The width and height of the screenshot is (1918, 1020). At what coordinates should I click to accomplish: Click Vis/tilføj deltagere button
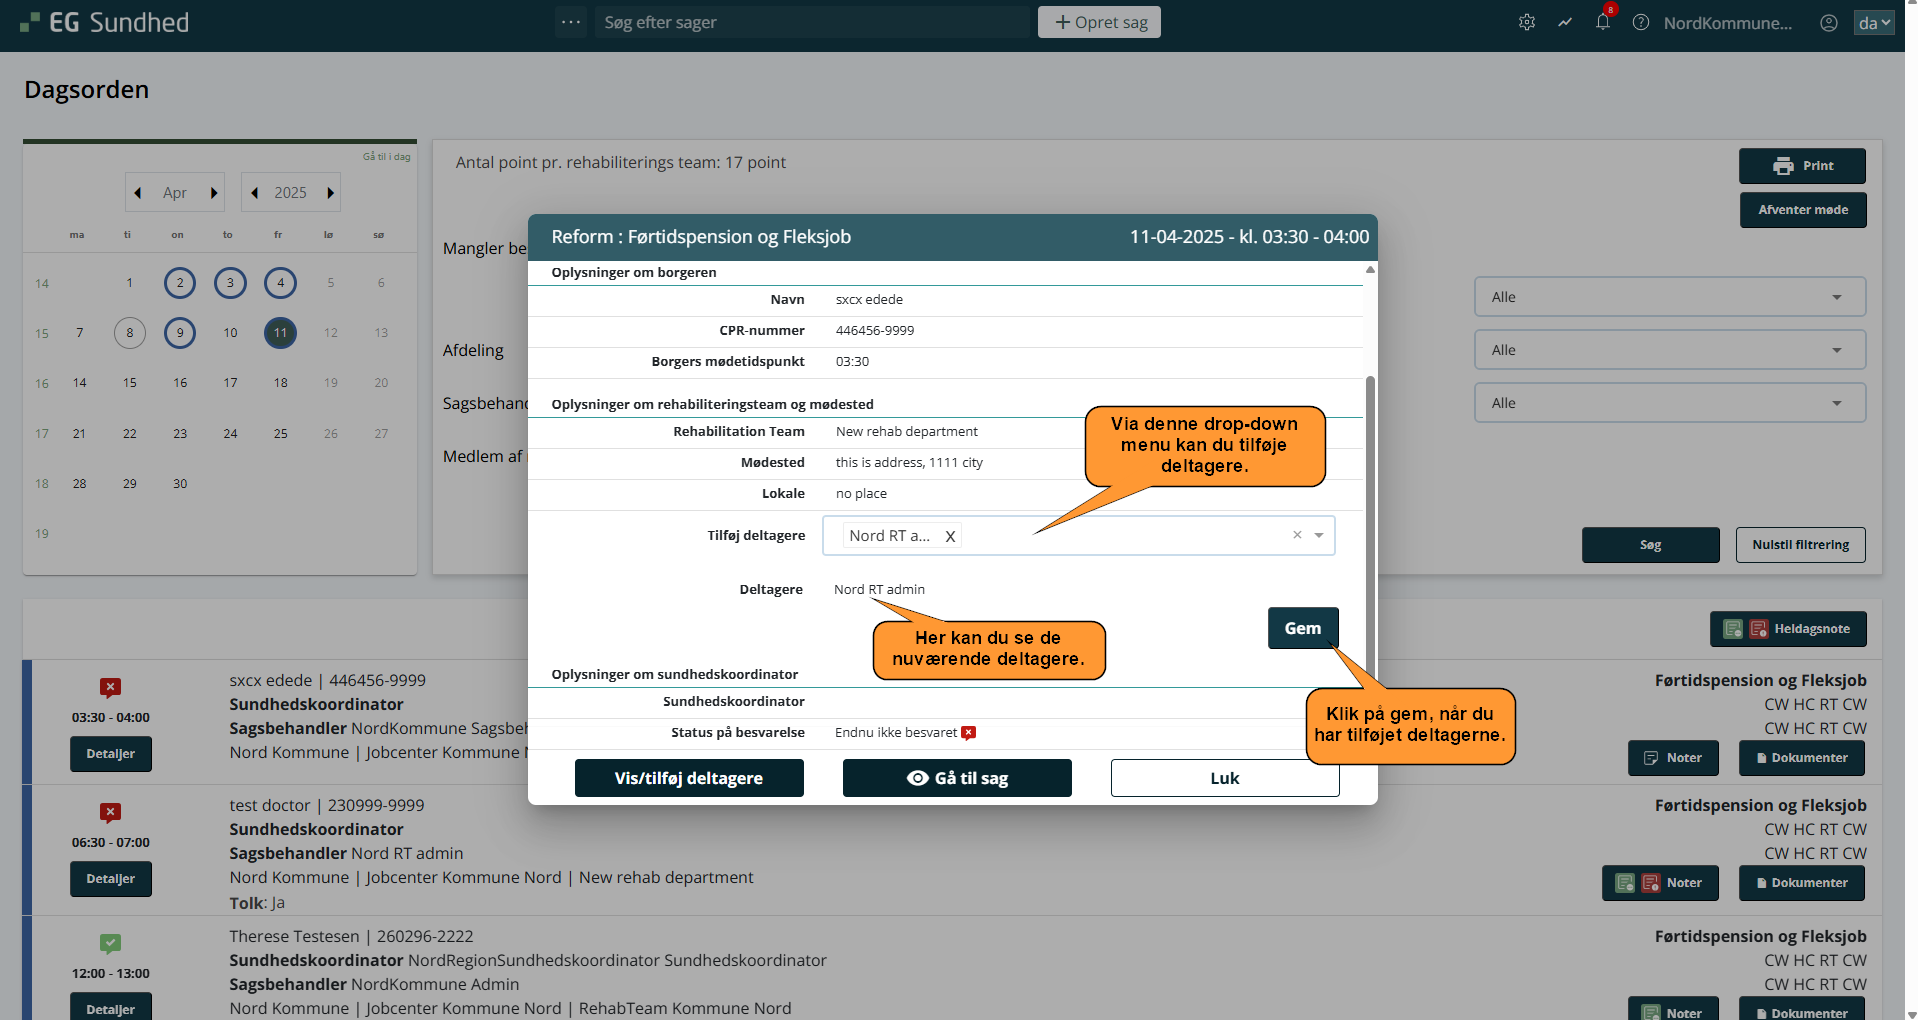point(688,778)
